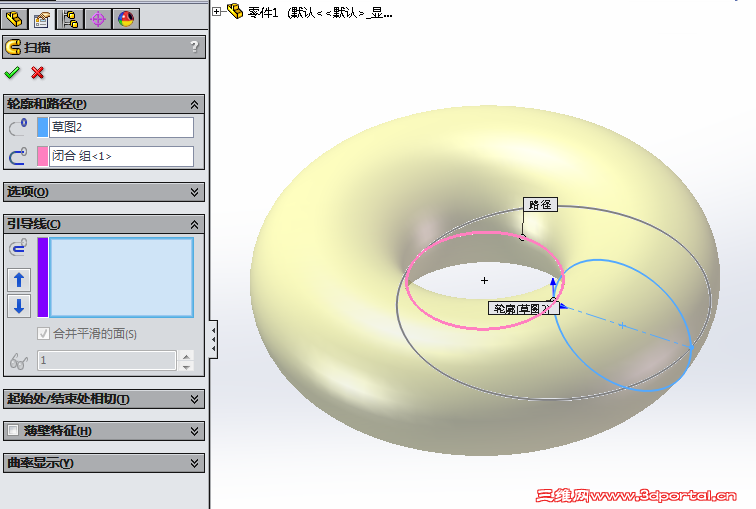Collapse the 轮廓和路径(P) section
The width and height of the screenshot is (756, 509).
(x=194, y=104)
